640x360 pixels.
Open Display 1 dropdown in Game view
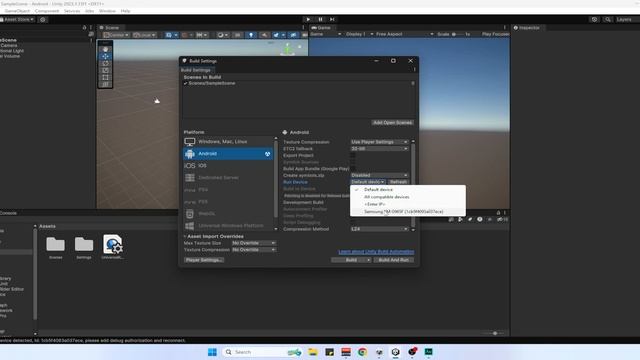[359, 34]
